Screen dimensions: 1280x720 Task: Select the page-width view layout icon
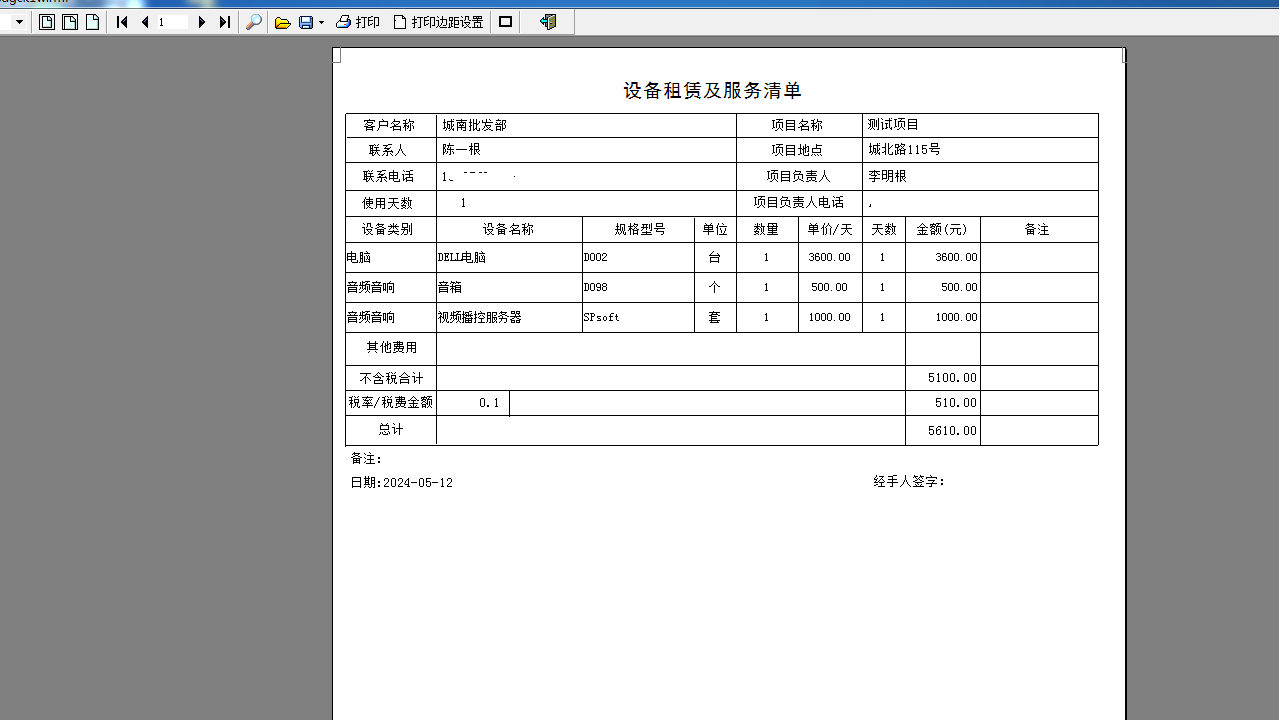pyautogui.click(x=69, y=22)
